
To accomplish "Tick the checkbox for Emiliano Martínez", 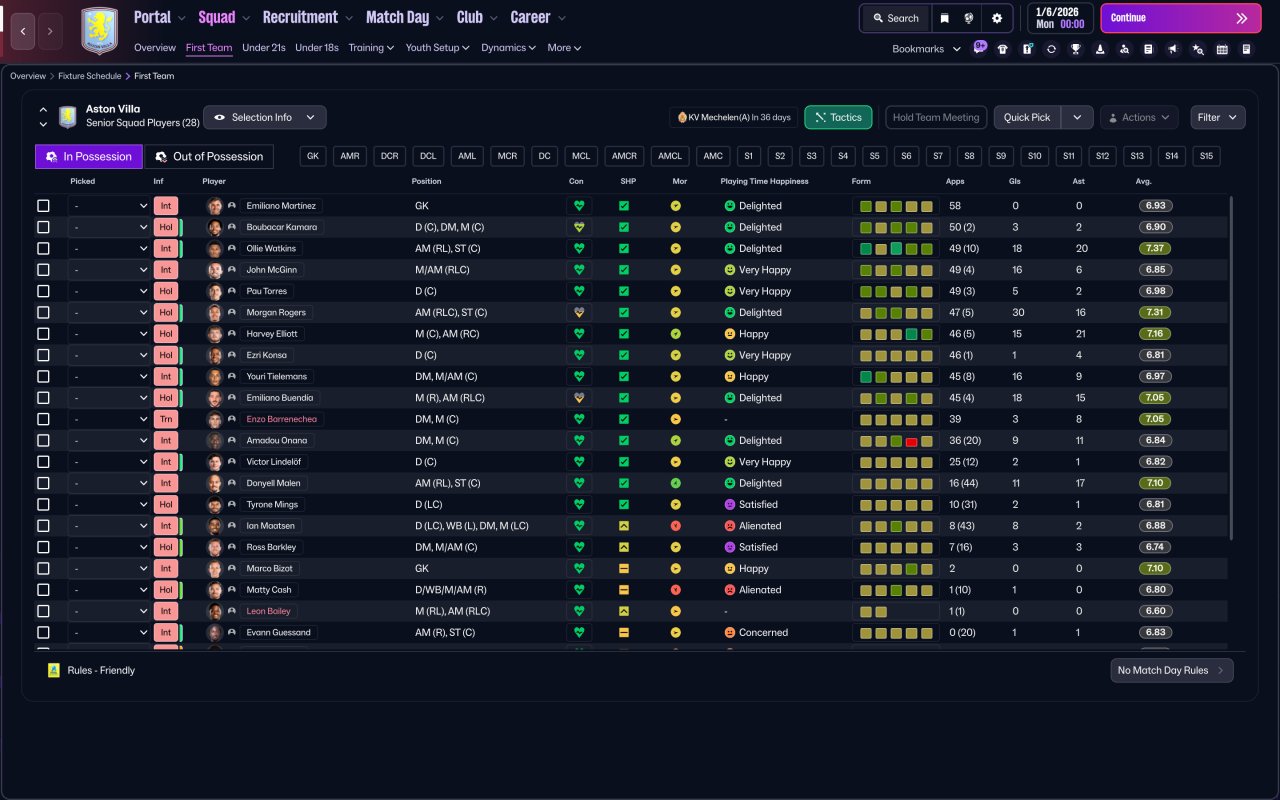I will tap(43, 206).
